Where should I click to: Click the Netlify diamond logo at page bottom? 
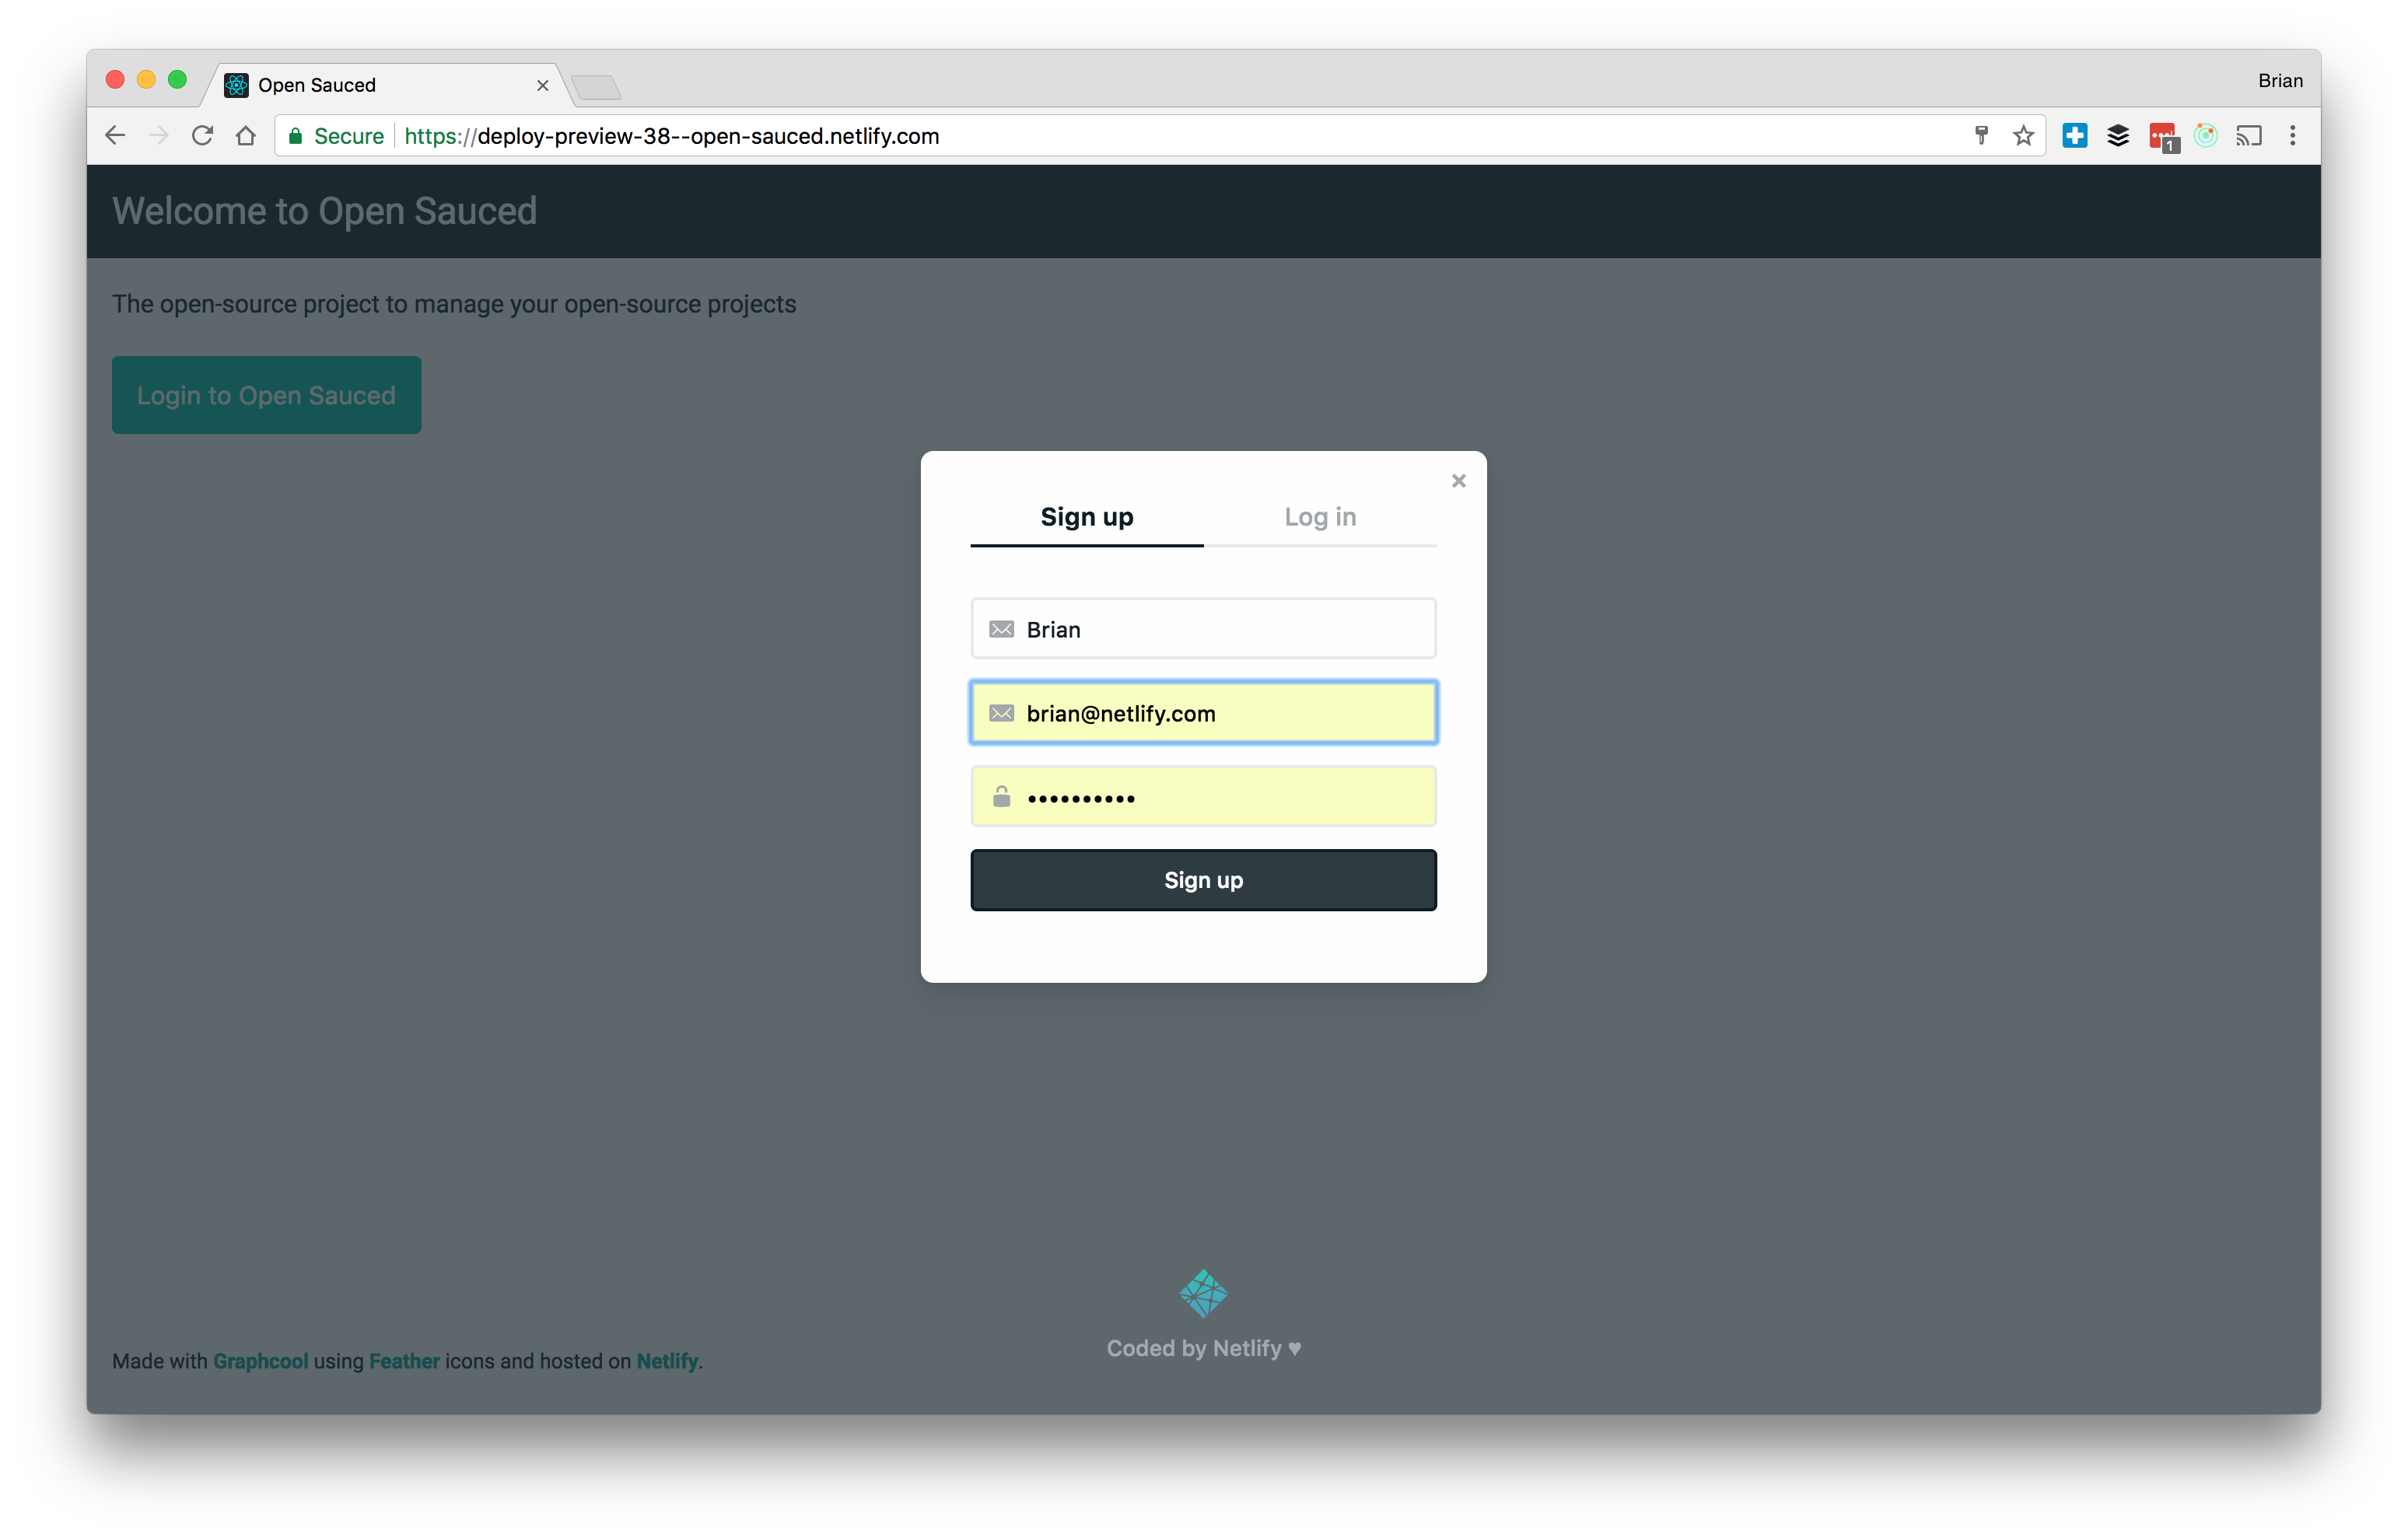(1203, 1293)
